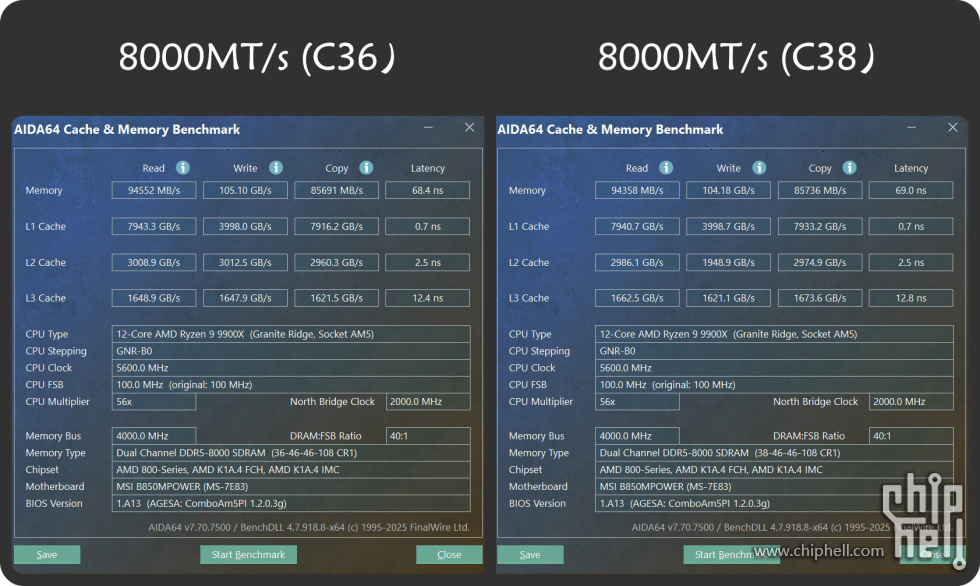Start Benchmark in the right window
This screenshot has width=980, height=586.
[731, 554]
